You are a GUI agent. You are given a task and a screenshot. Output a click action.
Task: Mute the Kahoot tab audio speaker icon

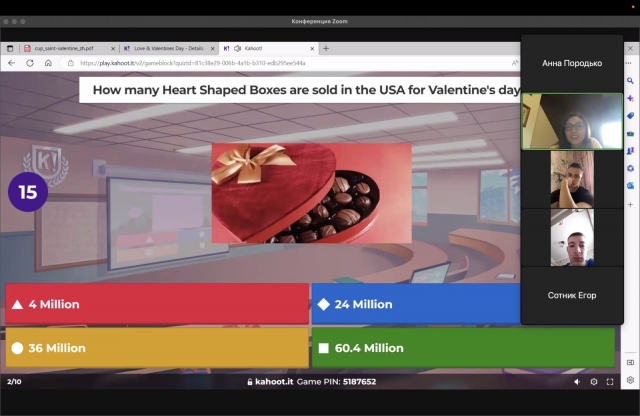tap(238, 48)
